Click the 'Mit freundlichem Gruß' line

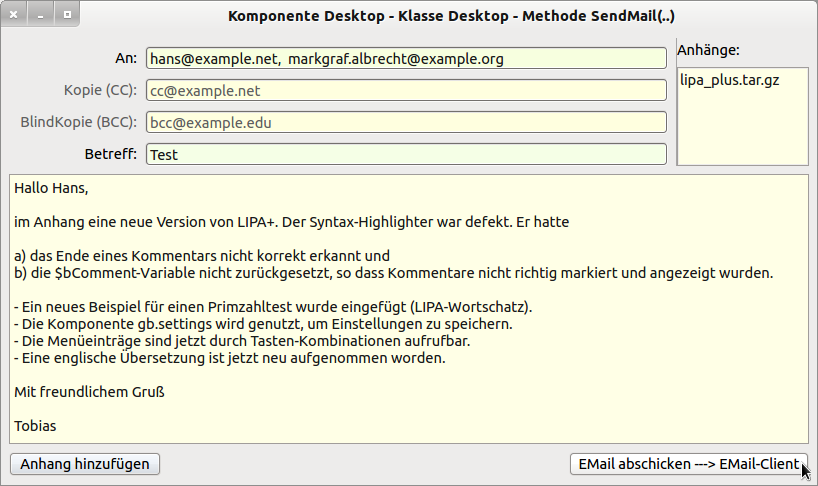click(x=89, y=392)
